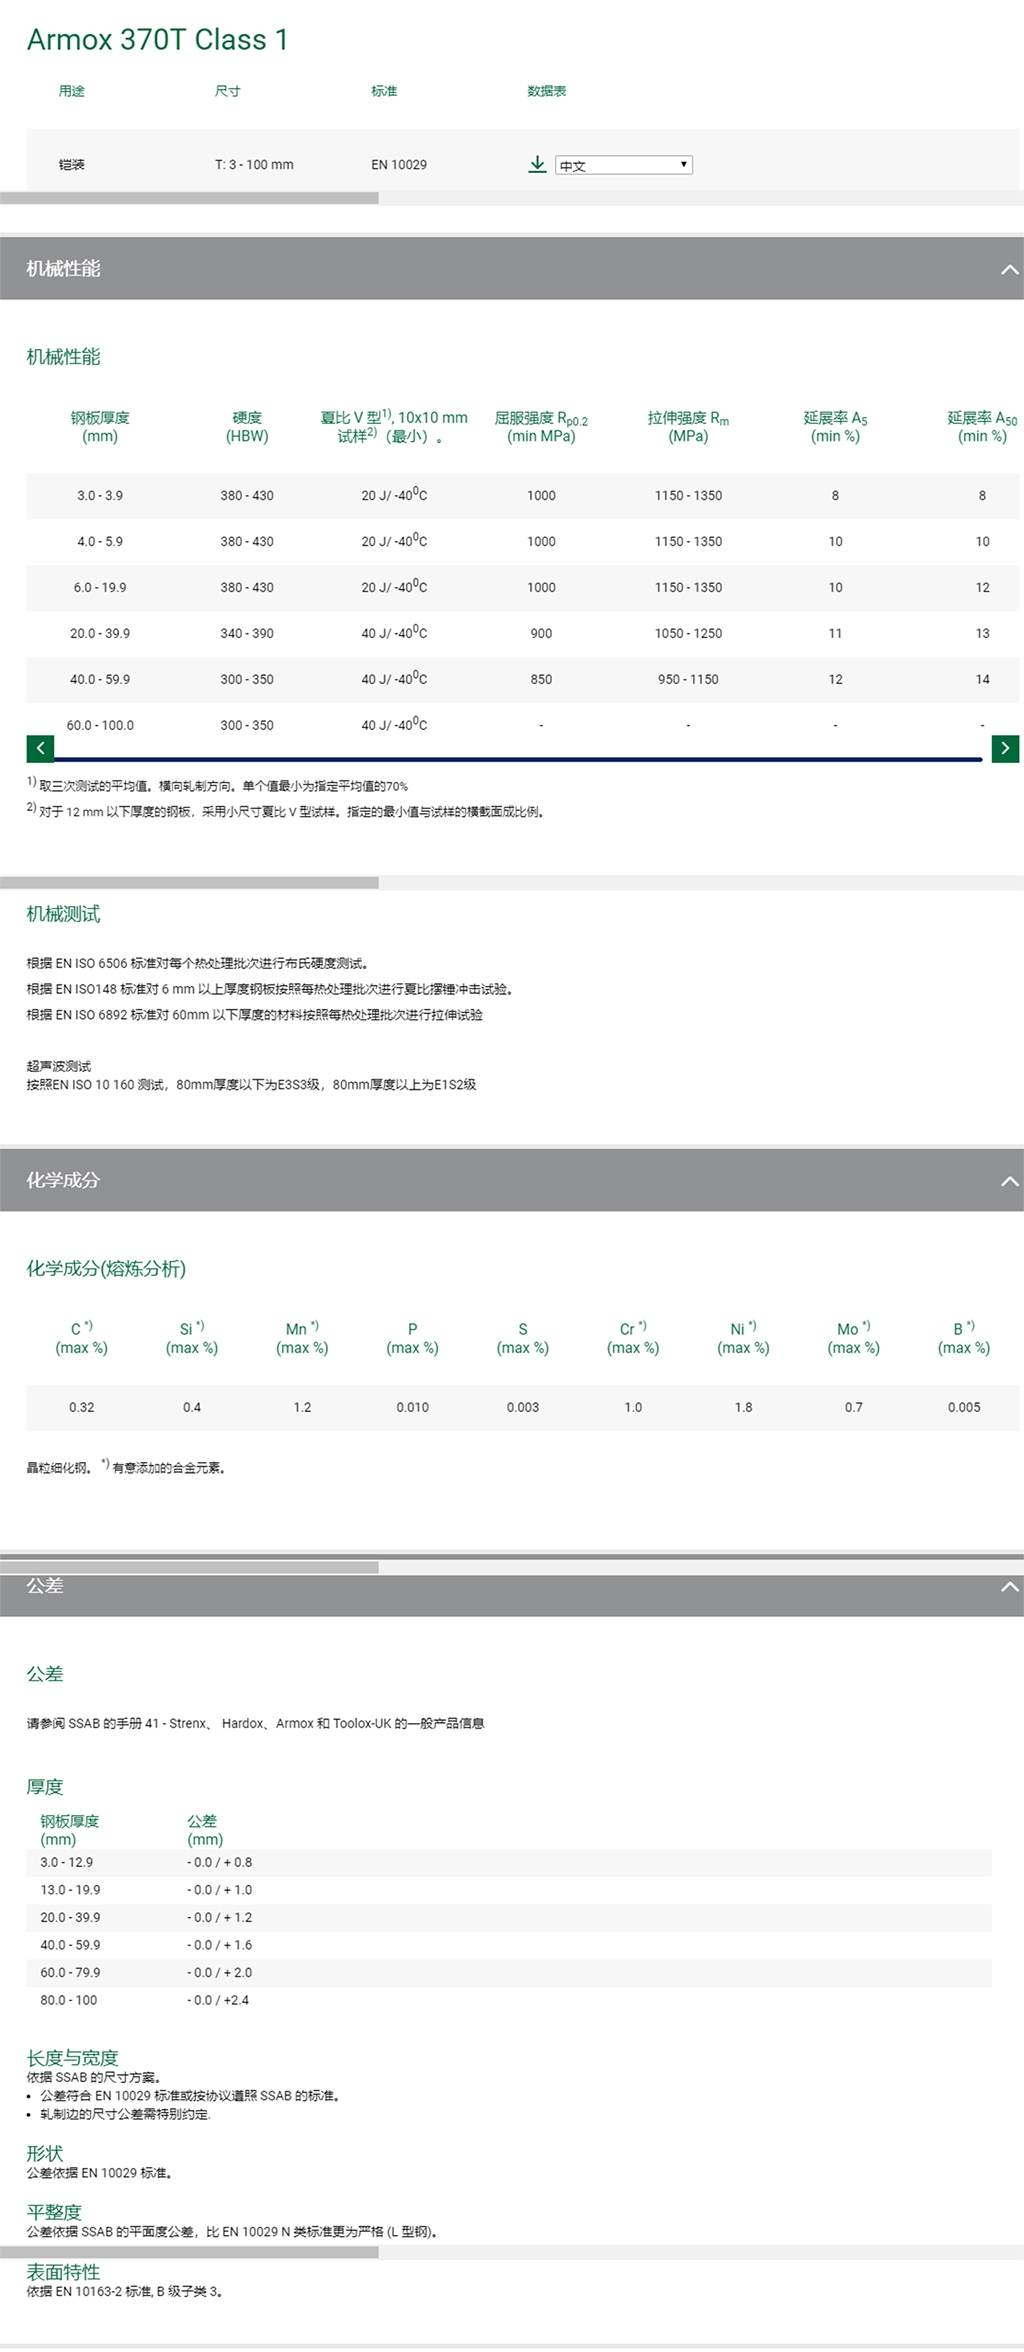Image resolution: width=1024 pixels, height=2352 pixels.
Task: Collapse the 化学成分 section header chevron
Action: (1009, 1181)
